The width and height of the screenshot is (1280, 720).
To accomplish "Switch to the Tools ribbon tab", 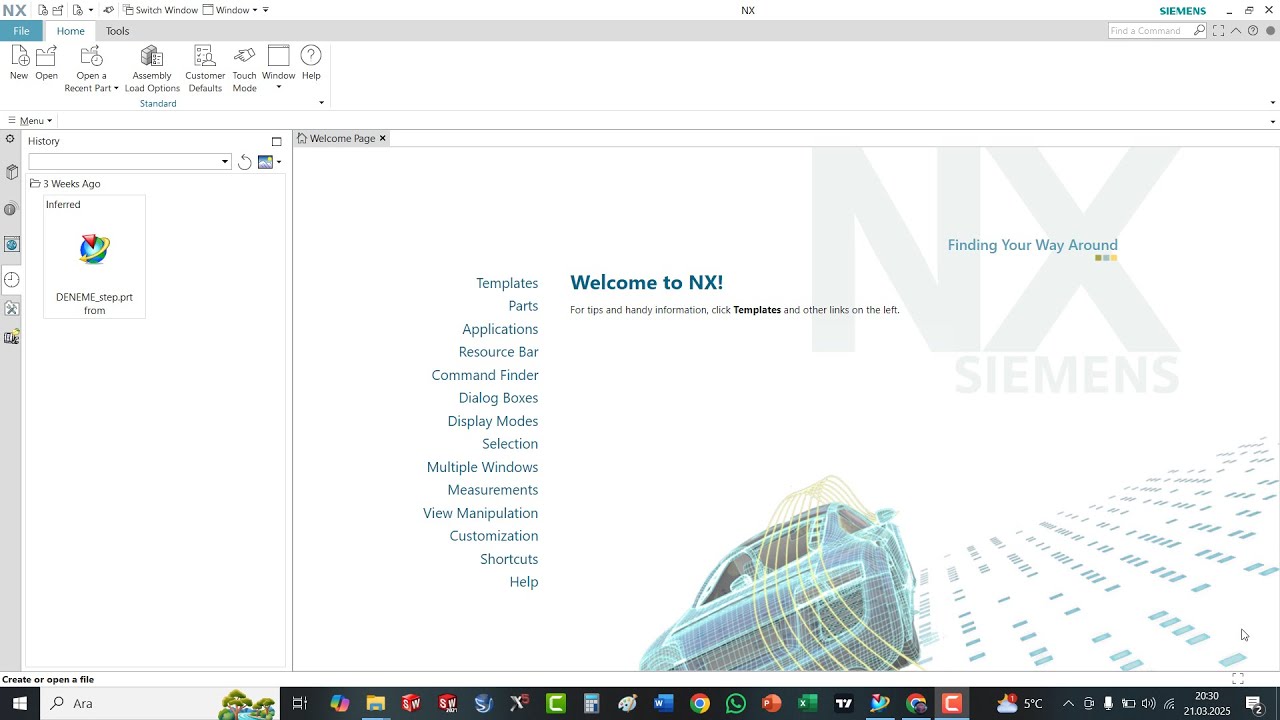I will (117, 31).
